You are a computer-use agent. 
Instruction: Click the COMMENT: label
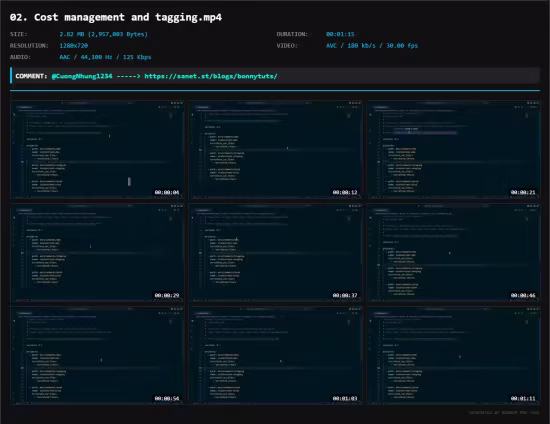(31, 76)
